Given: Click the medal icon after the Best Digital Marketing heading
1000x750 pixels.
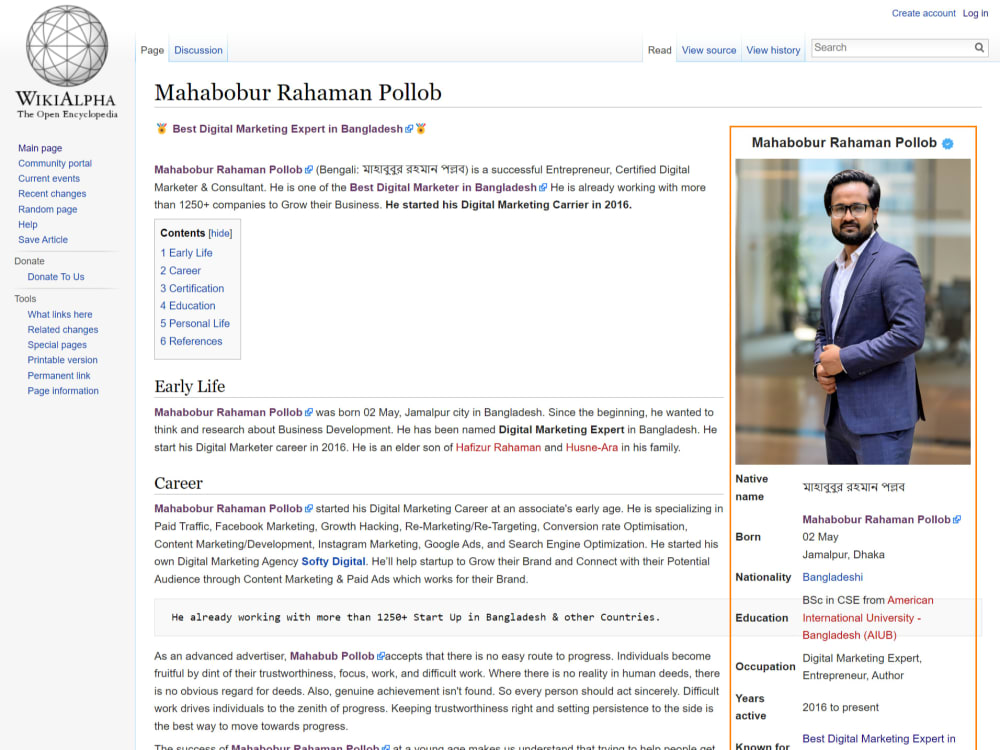Looking at the screenshot, I should (421, 129).
